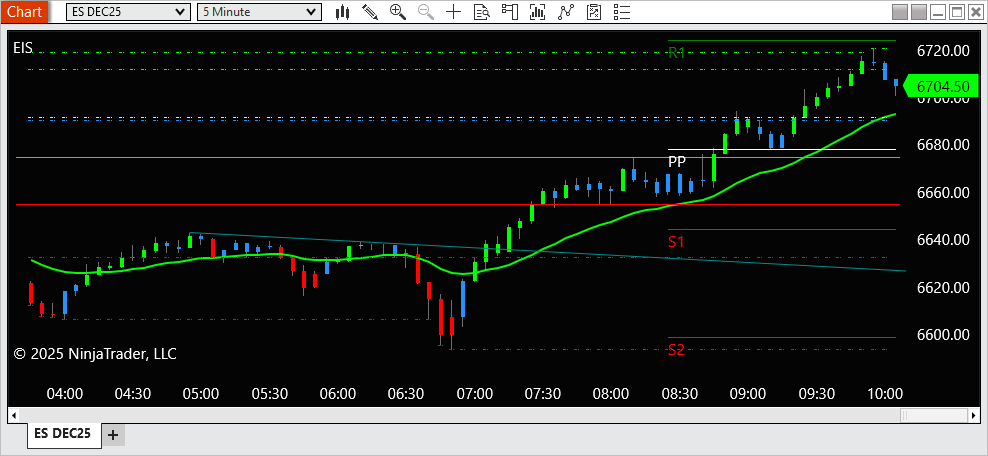The height and width of the screenshot is (456, 988).
Task: Click the 6720.00 price axis value
Action: click(x=943, y=50)
